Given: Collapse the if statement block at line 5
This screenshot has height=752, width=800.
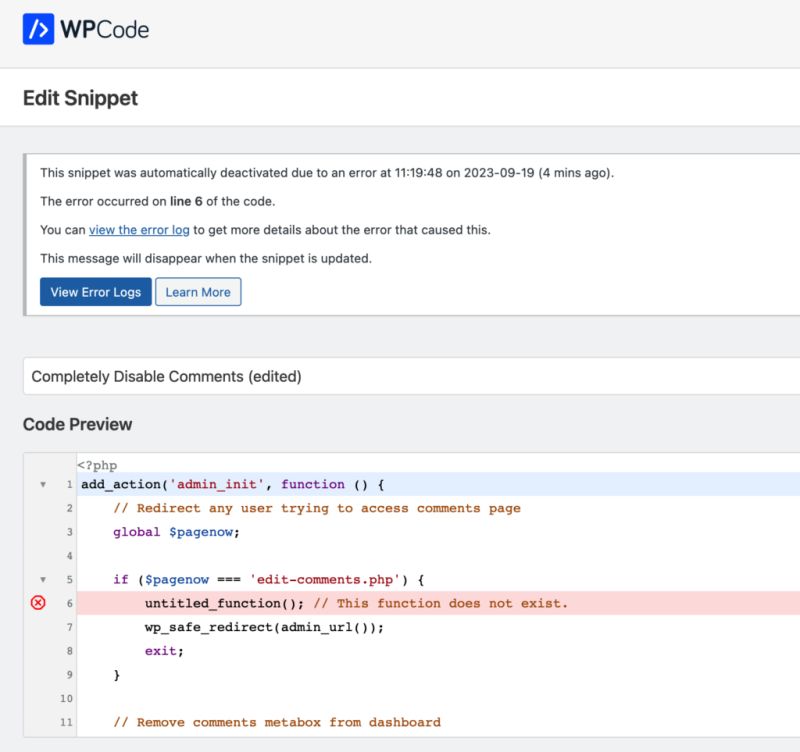Looking at the screenshot, I should click(x=42, y=579).
